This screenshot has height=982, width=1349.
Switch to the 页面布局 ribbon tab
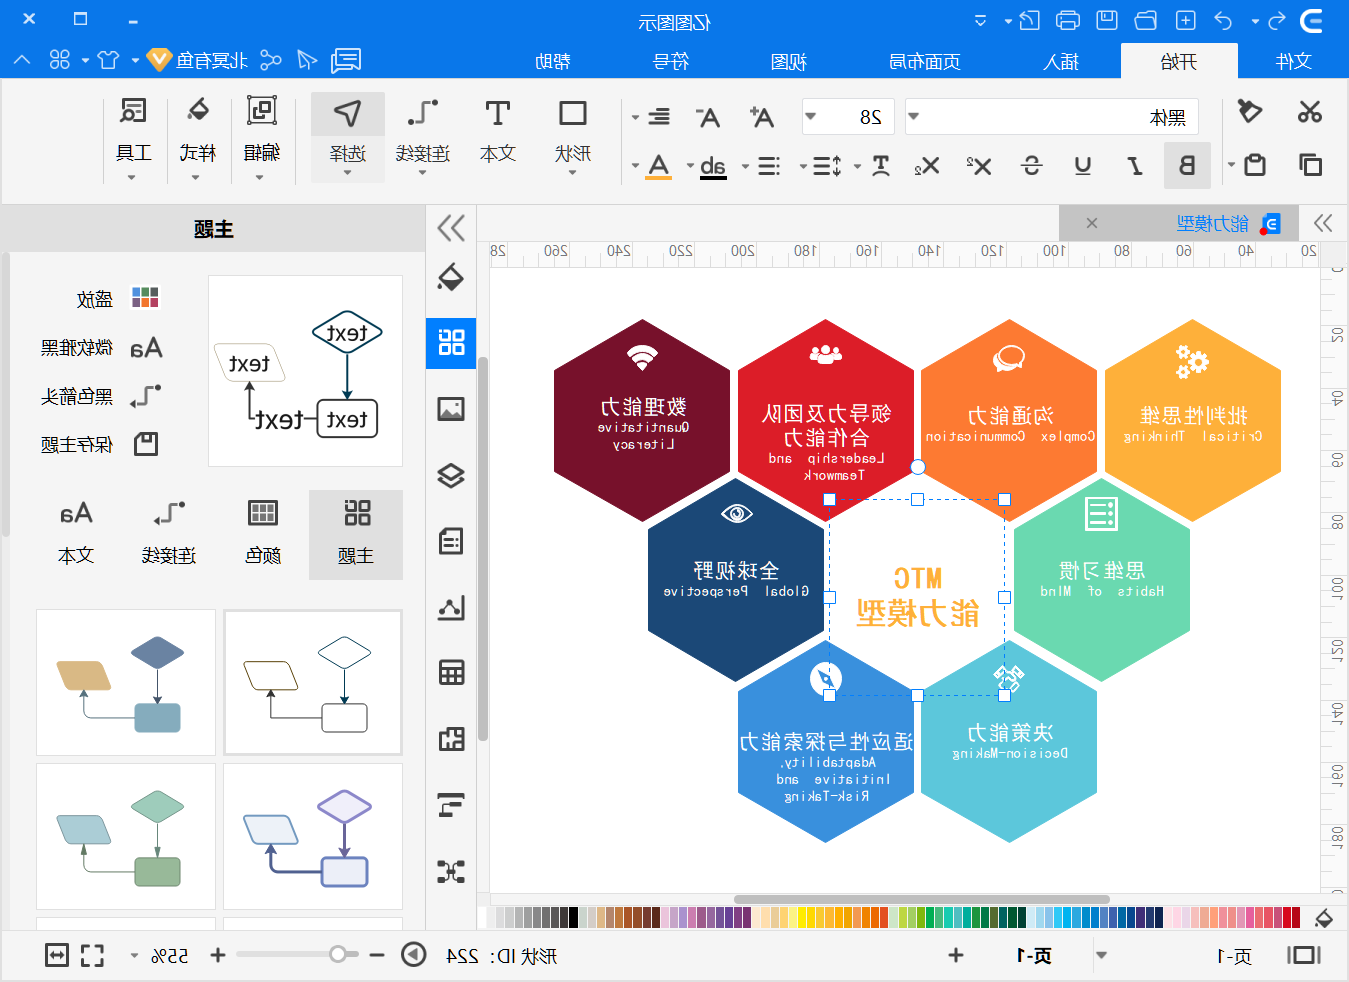click(x=924, y=62)
